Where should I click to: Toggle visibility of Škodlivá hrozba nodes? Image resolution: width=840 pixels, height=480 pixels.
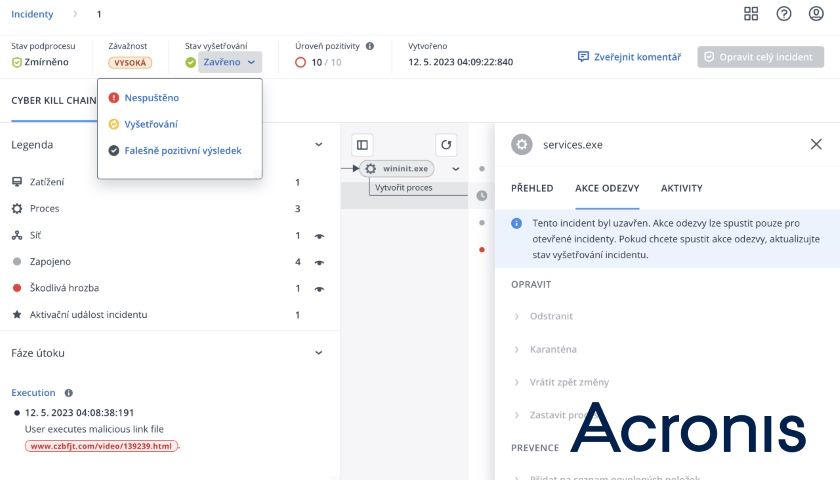319,289
